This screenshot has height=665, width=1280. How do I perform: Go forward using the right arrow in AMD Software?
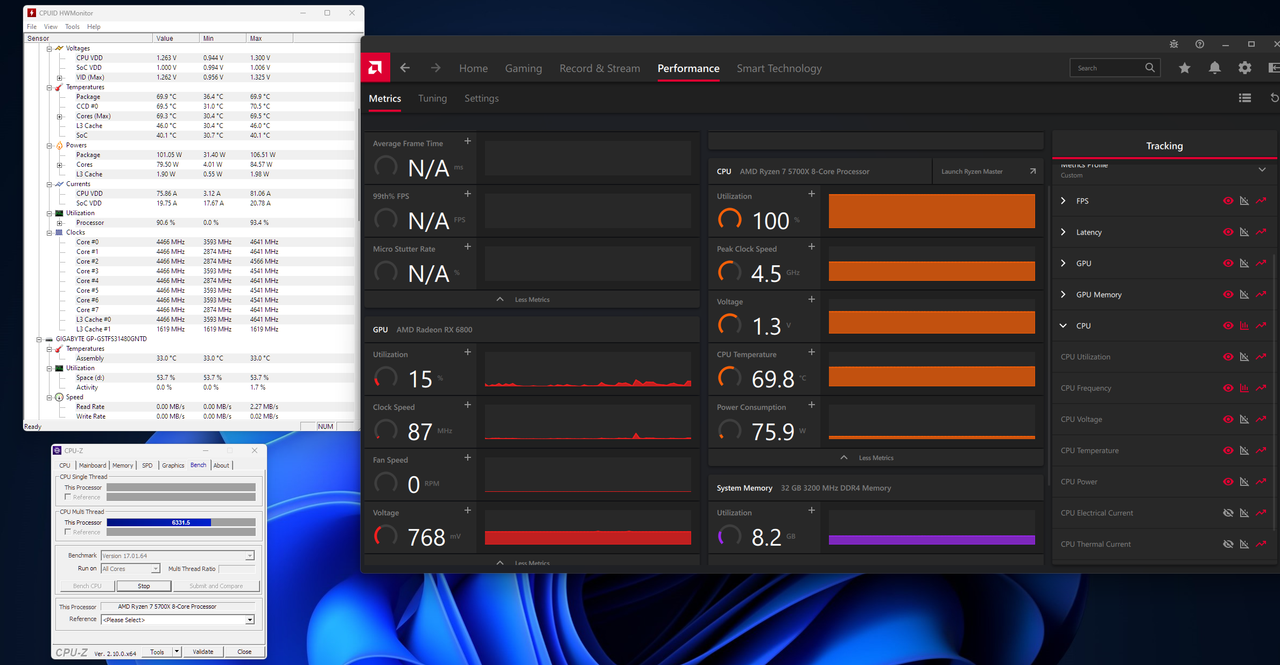435,68
